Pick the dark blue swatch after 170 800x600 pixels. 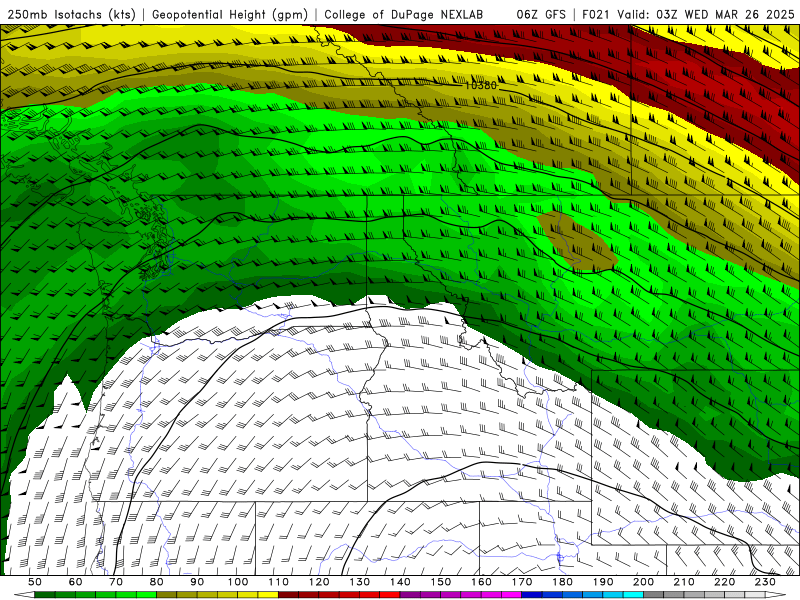point(532,595)
